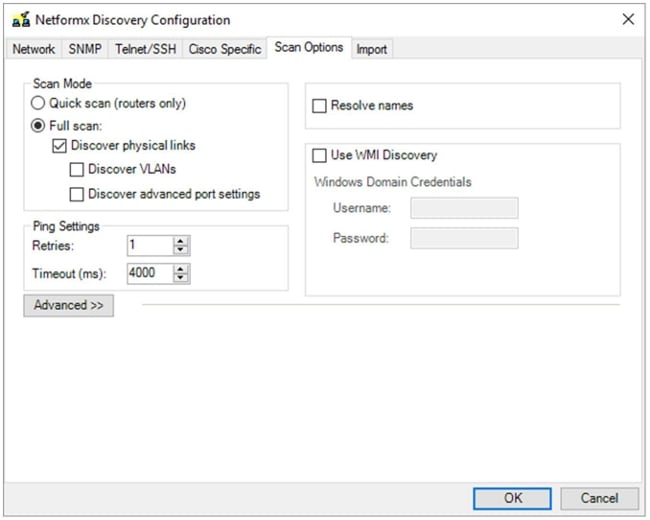Decrease Timeout with the down arrow
The image size is (650, 520).
(180, 278)
